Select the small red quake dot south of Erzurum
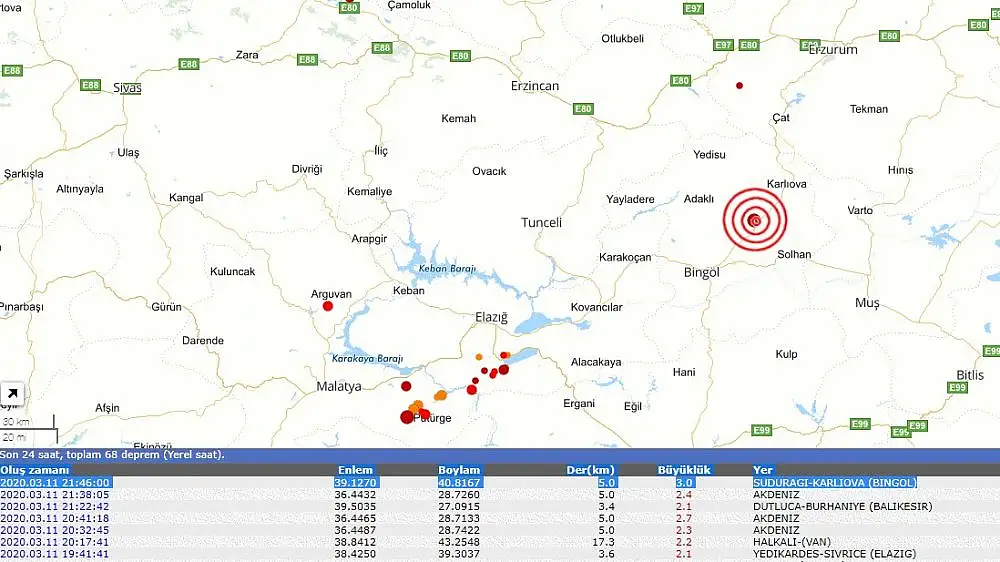1000x562 pixels. click(740, 86)
